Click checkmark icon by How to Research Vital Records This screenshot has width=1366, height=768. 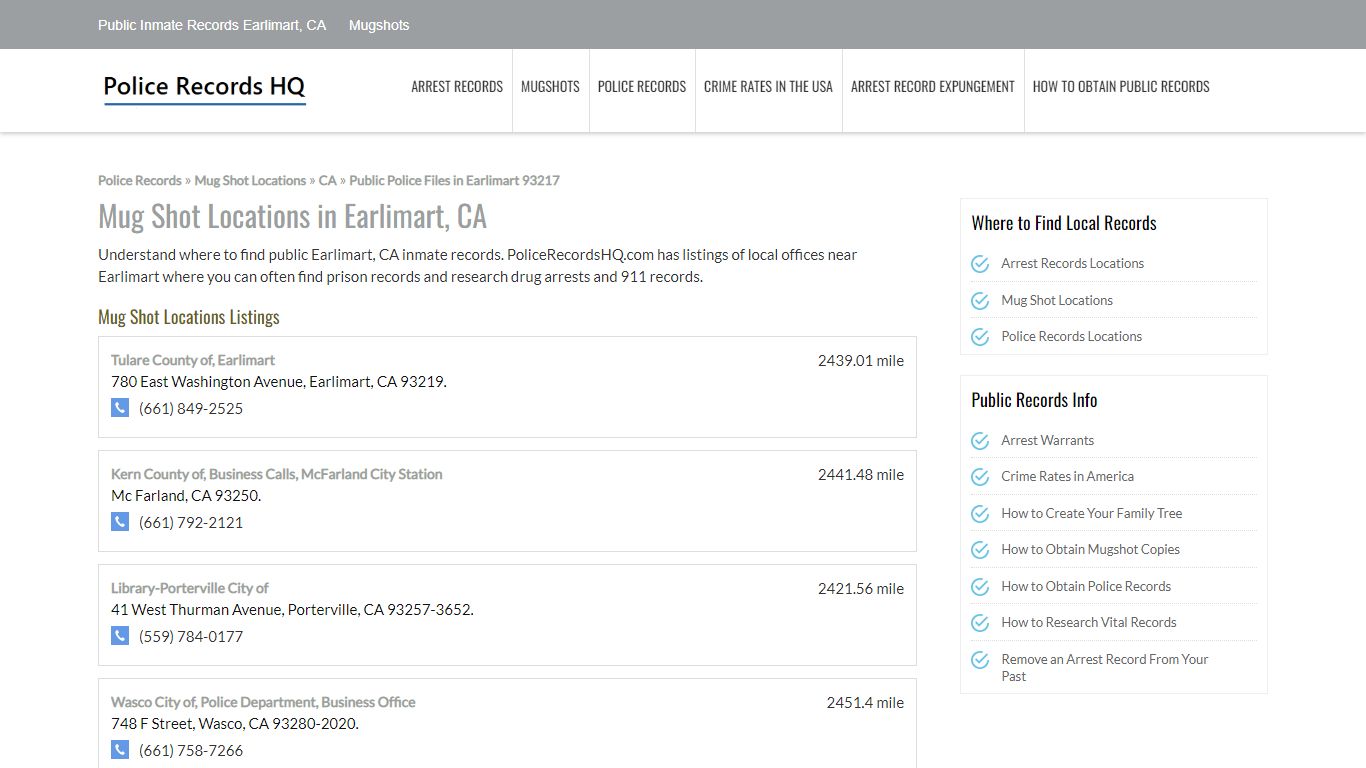[980, 623]
